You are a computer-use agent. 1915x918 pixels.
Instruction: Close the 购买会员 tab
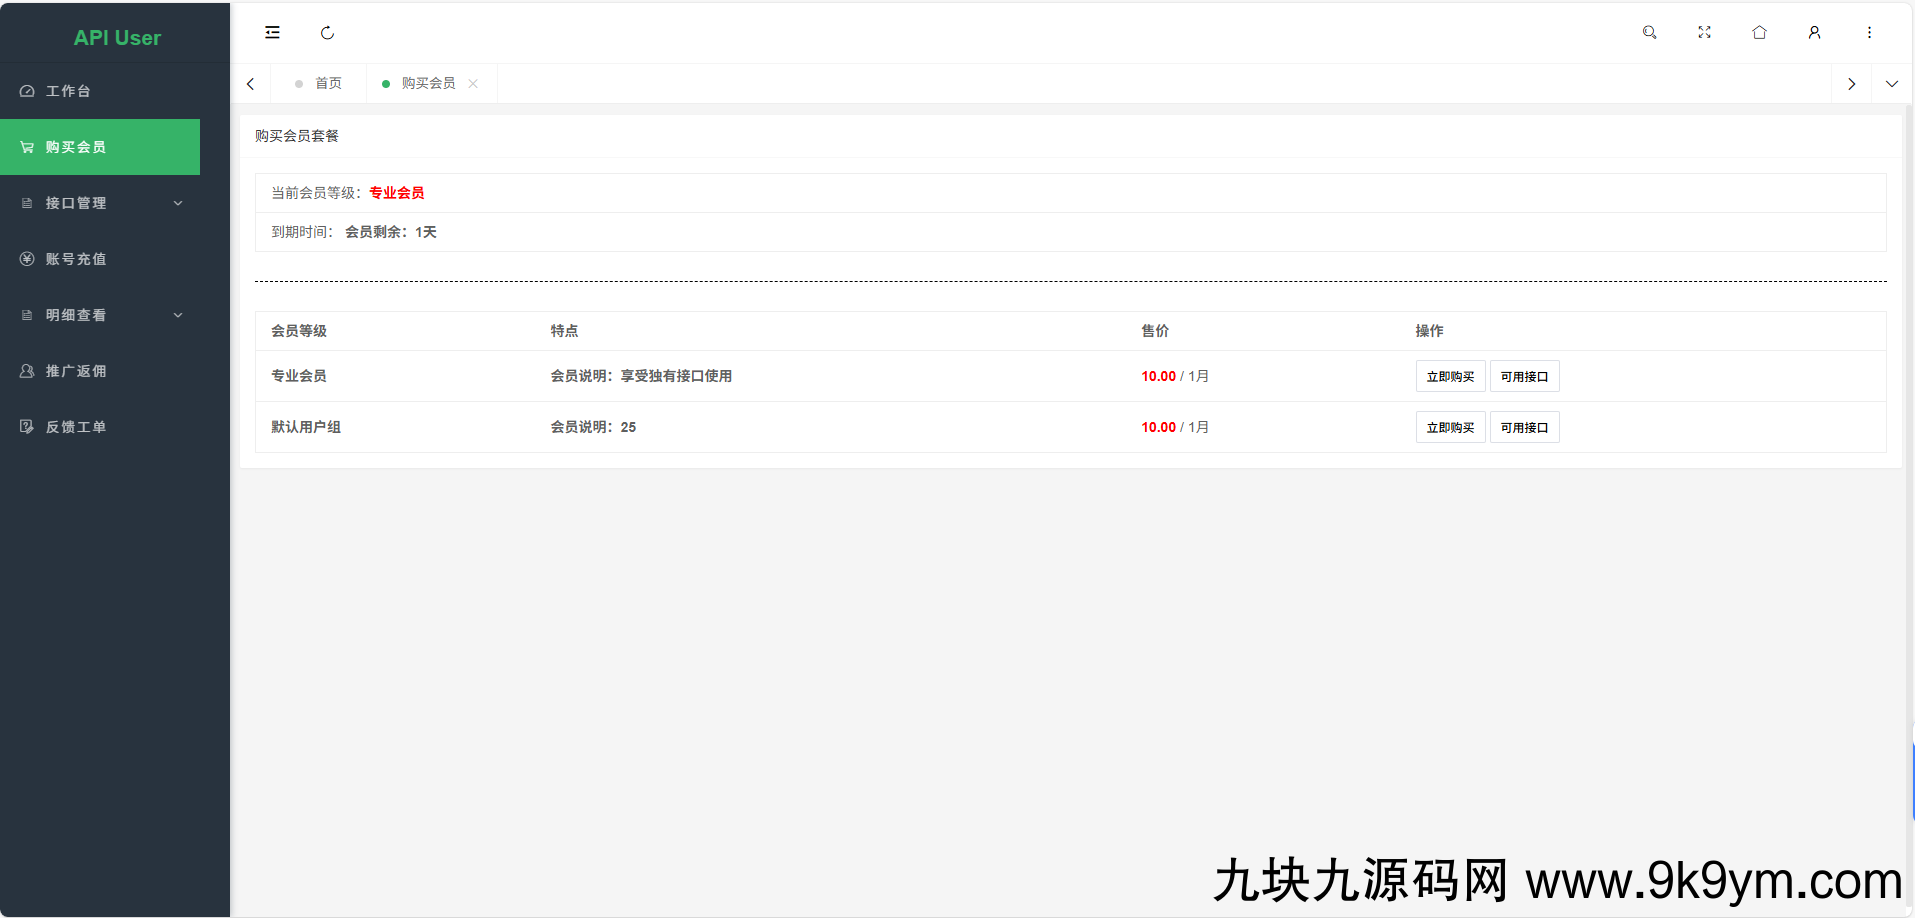point(473,84)
